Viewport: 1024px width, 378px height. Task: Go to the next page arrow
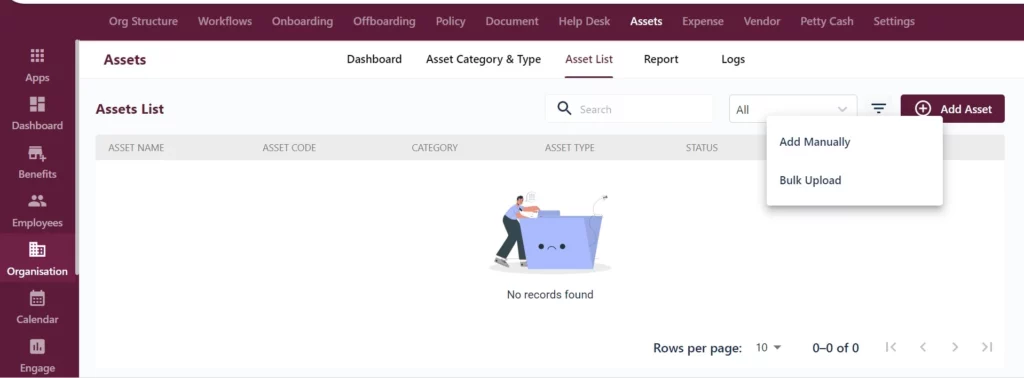(x=955, y=347)
